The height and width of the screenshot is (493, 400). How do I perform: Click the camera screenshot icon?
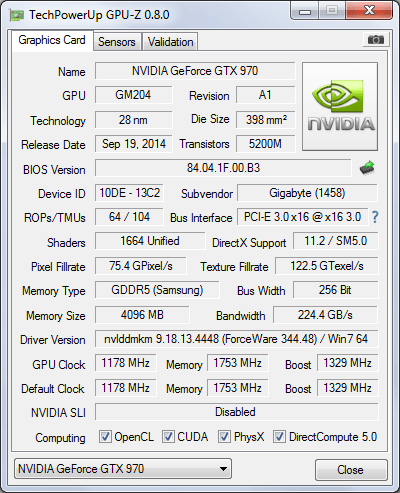coord(376,40)
